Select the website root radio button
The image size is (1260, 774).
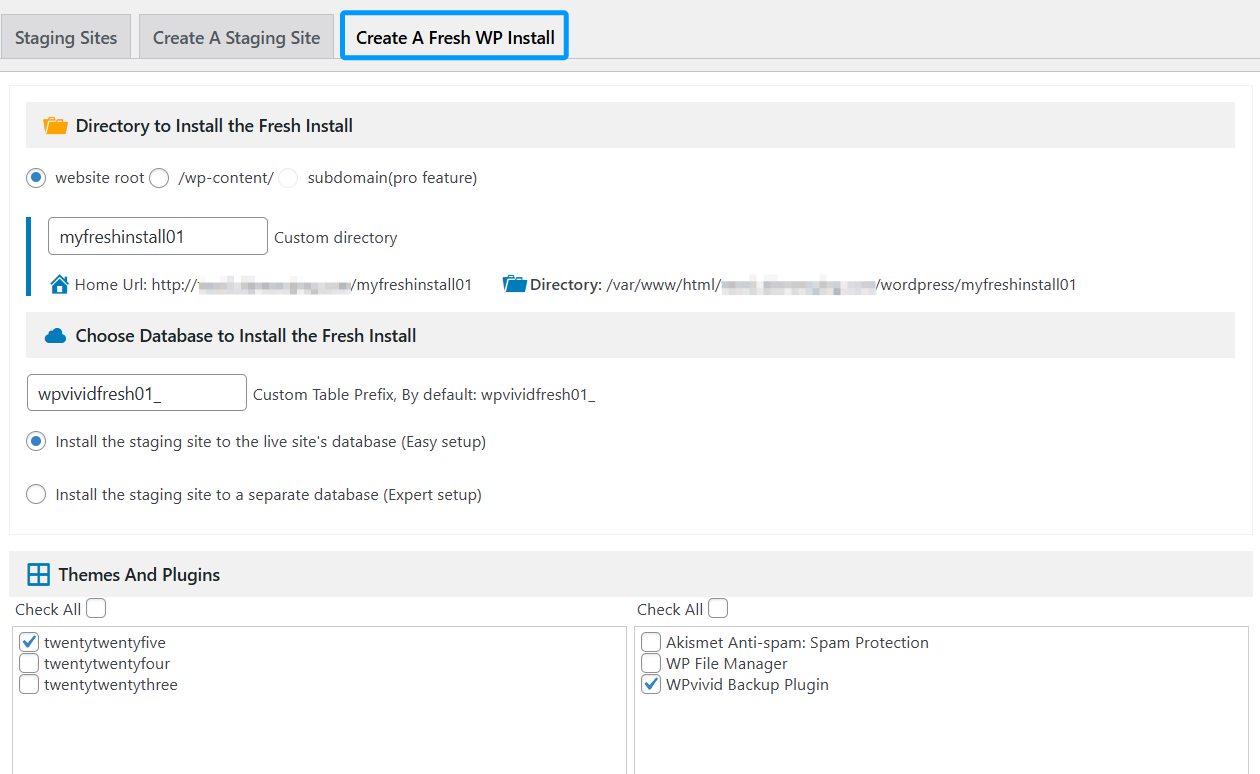click(x=37, y=178)
